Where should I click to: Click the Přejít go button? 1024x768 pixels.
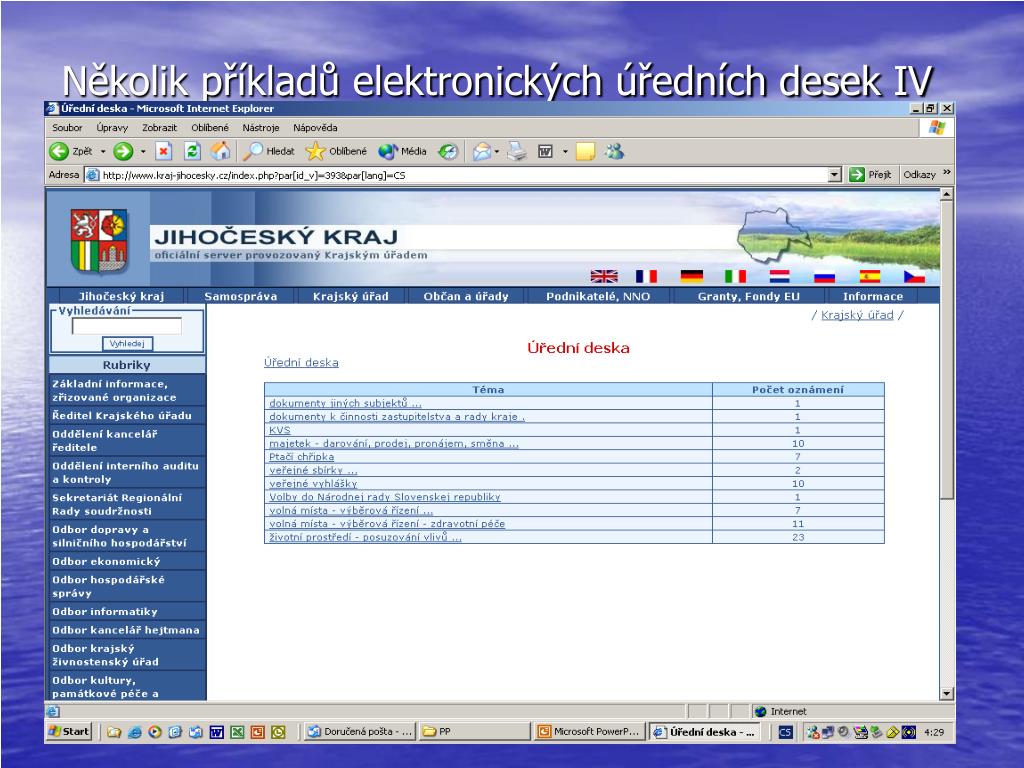tap(871, 174)
